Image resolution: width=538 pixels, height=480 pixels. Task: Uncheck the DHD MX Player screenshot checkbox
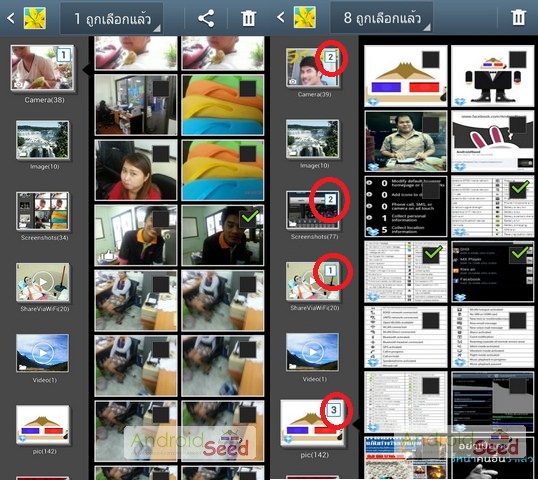pos(519,254)
